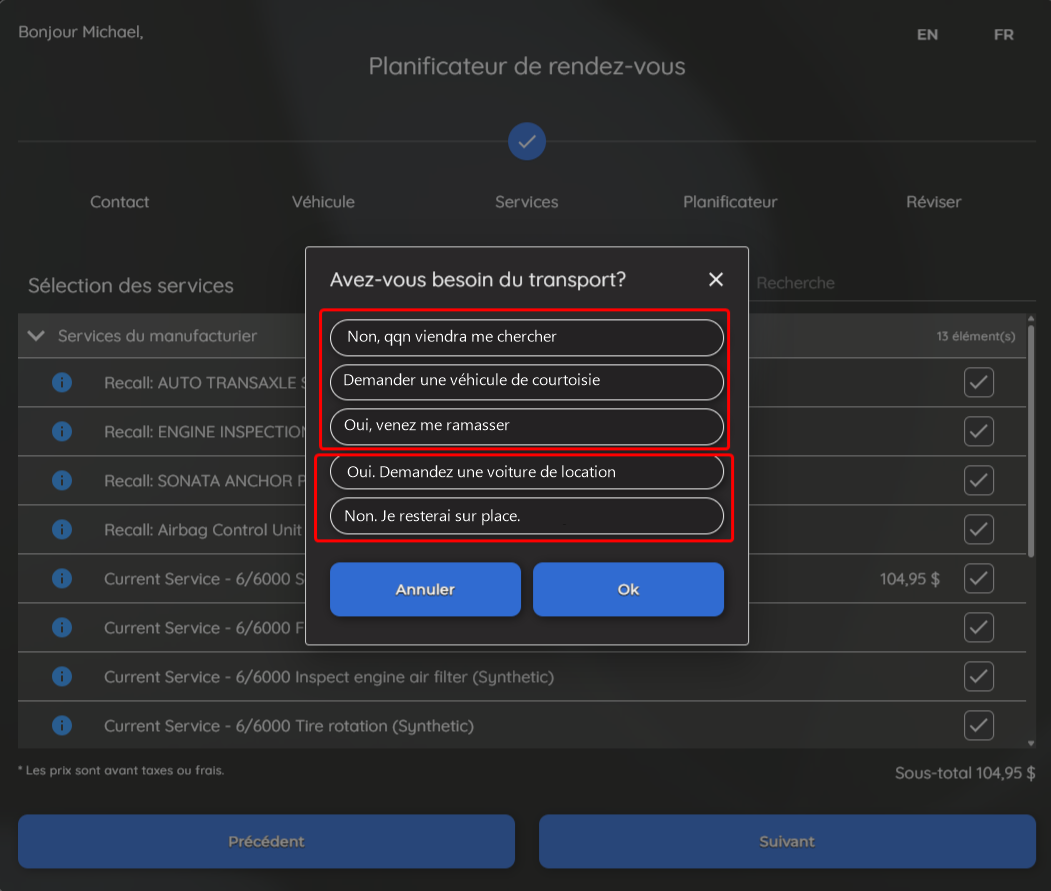1051x891 pixels.
Task: Select "Non, qqn viendra me chercher" option
Action: (x=526, y=337)
